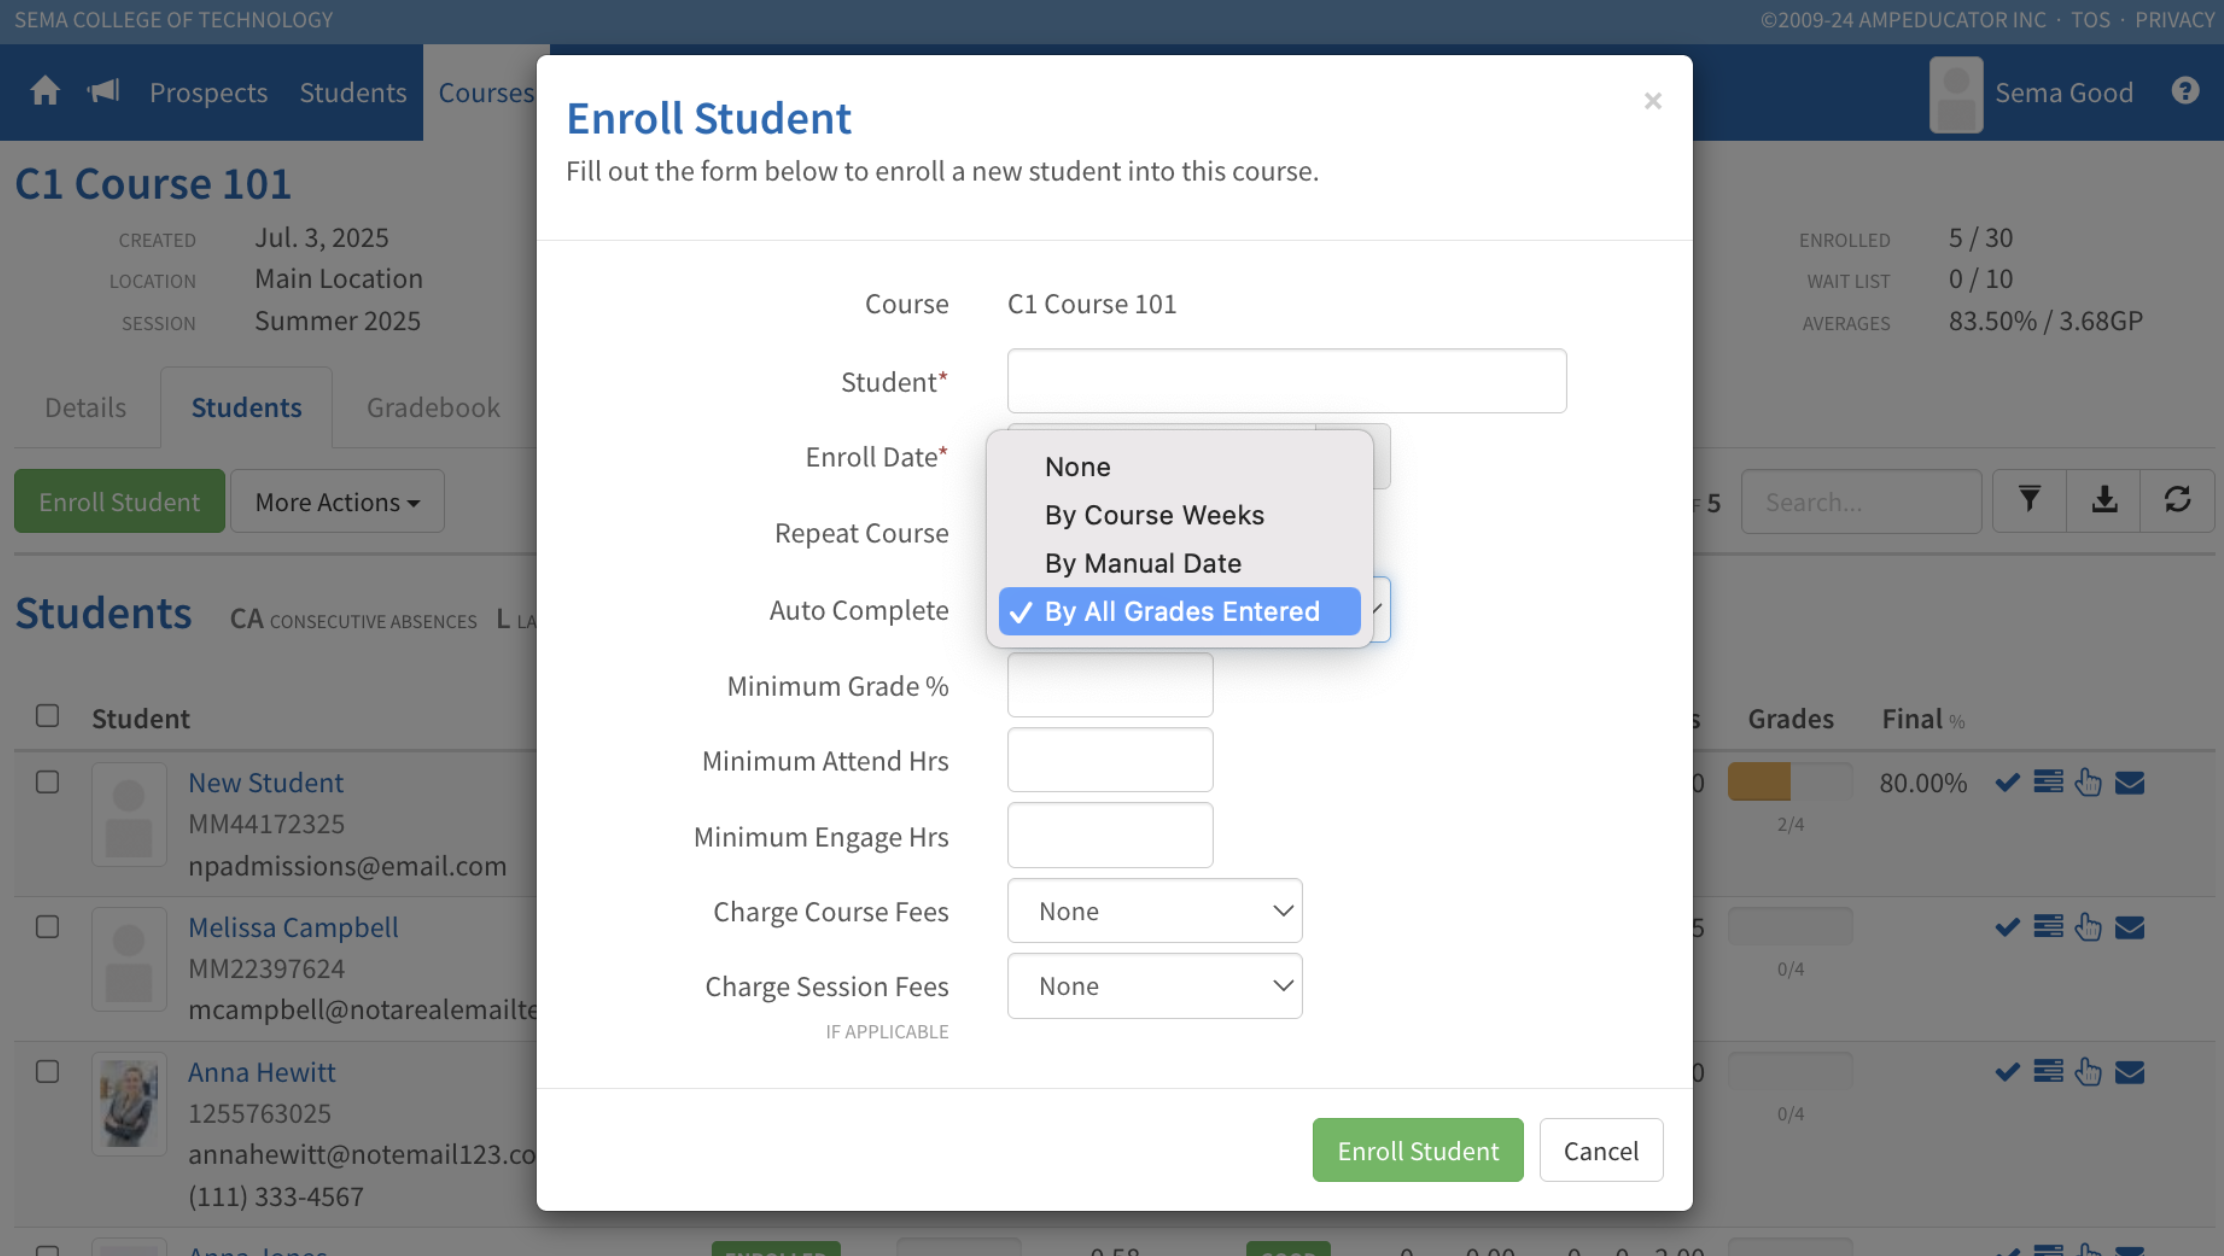Open the Charge Session Fees dropdown
This screenshot has height=1256, width=2224.
[x=1154, y=986]
